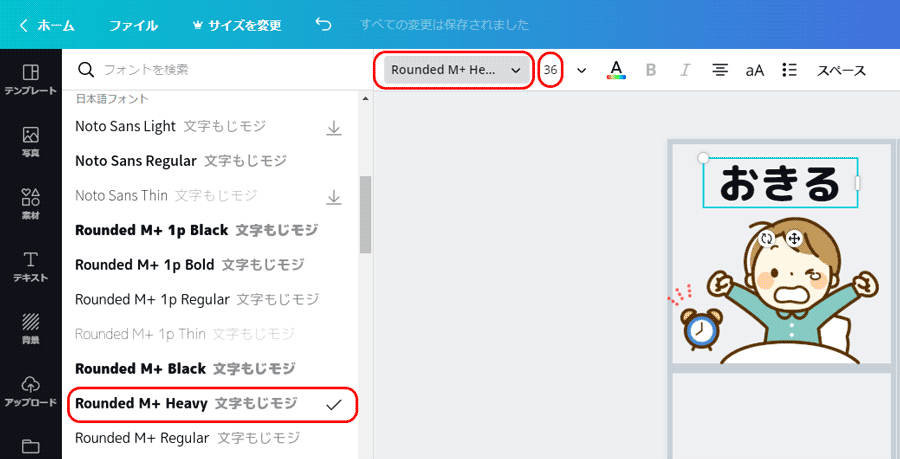
Task: Download the Noto Sans Thin font
Action: click(x=333, y=197)
